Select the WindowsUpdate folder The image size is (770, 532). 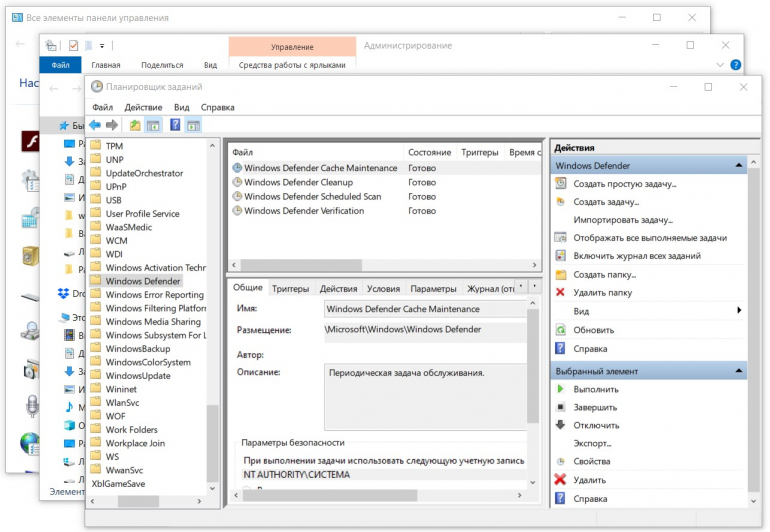[x=138, y=376]
